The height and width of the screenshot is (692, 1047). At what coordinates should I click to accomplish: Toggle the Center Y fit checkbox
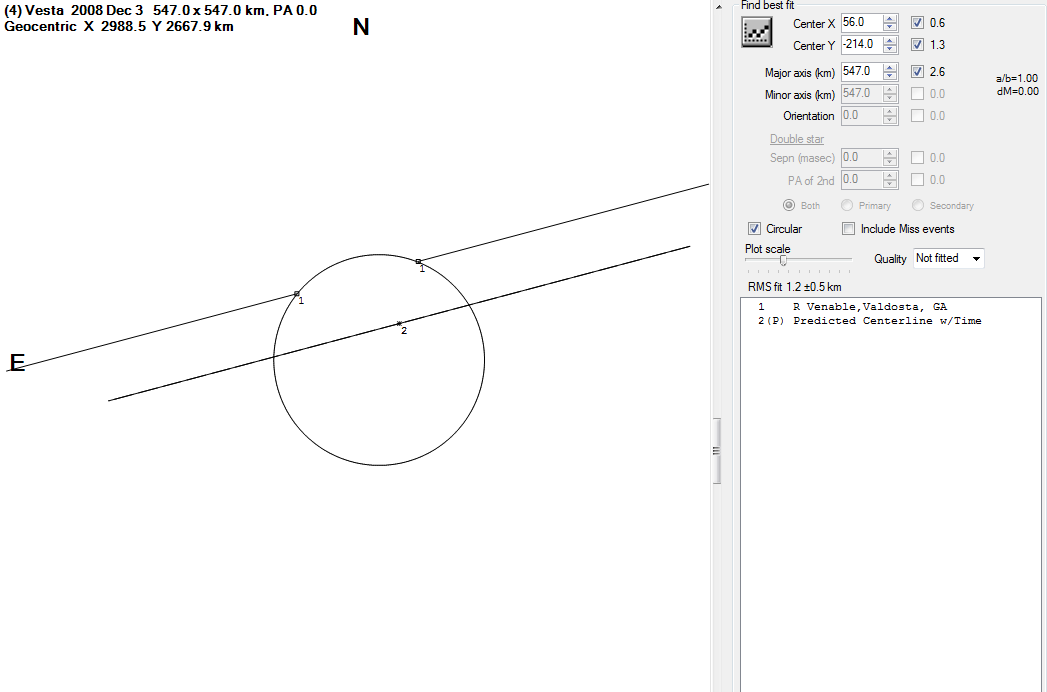pyautogui.click(x=917, y=45)
